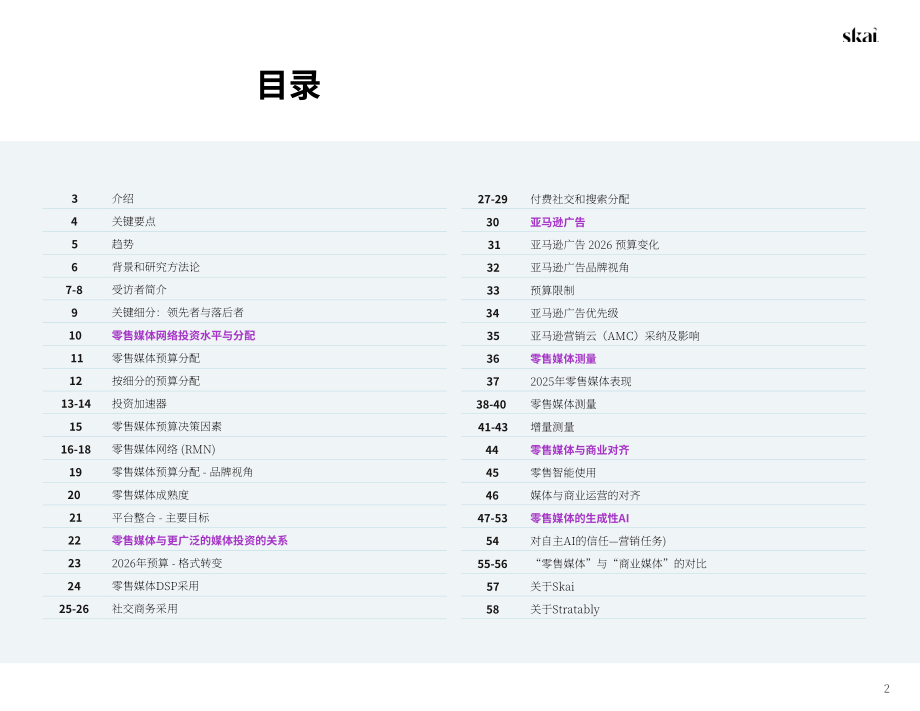920x711 pixels.
Task: Open 社交商务采用 on pages 25-26
Action: pos(144,609)
